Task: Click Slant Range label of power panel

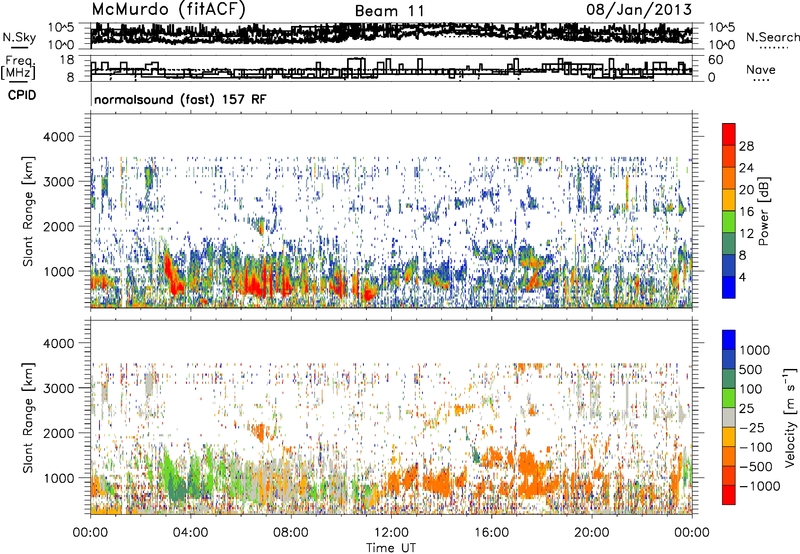Action: coord(28,211)
